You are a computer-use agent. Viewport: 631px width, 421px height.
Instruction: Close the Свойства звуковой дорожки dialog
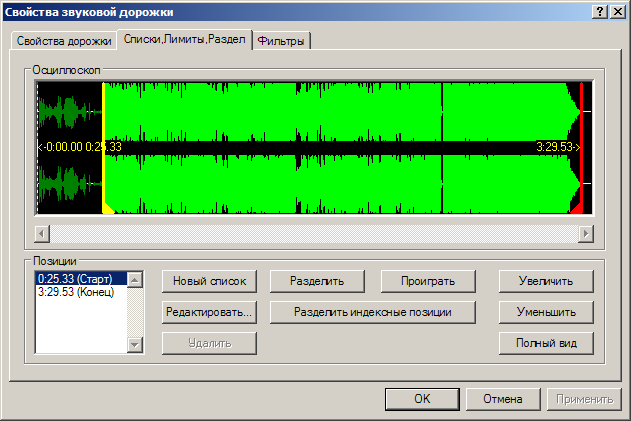617,12
